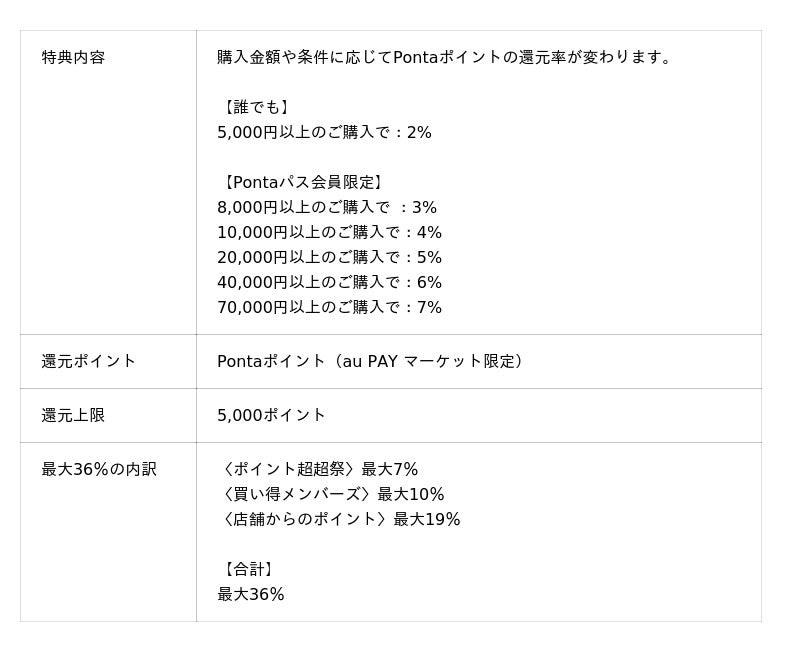800x652 pixels.
Task: Click the top sentence about Pontaポイントの還元率
Action: click(x=445, y=57)
